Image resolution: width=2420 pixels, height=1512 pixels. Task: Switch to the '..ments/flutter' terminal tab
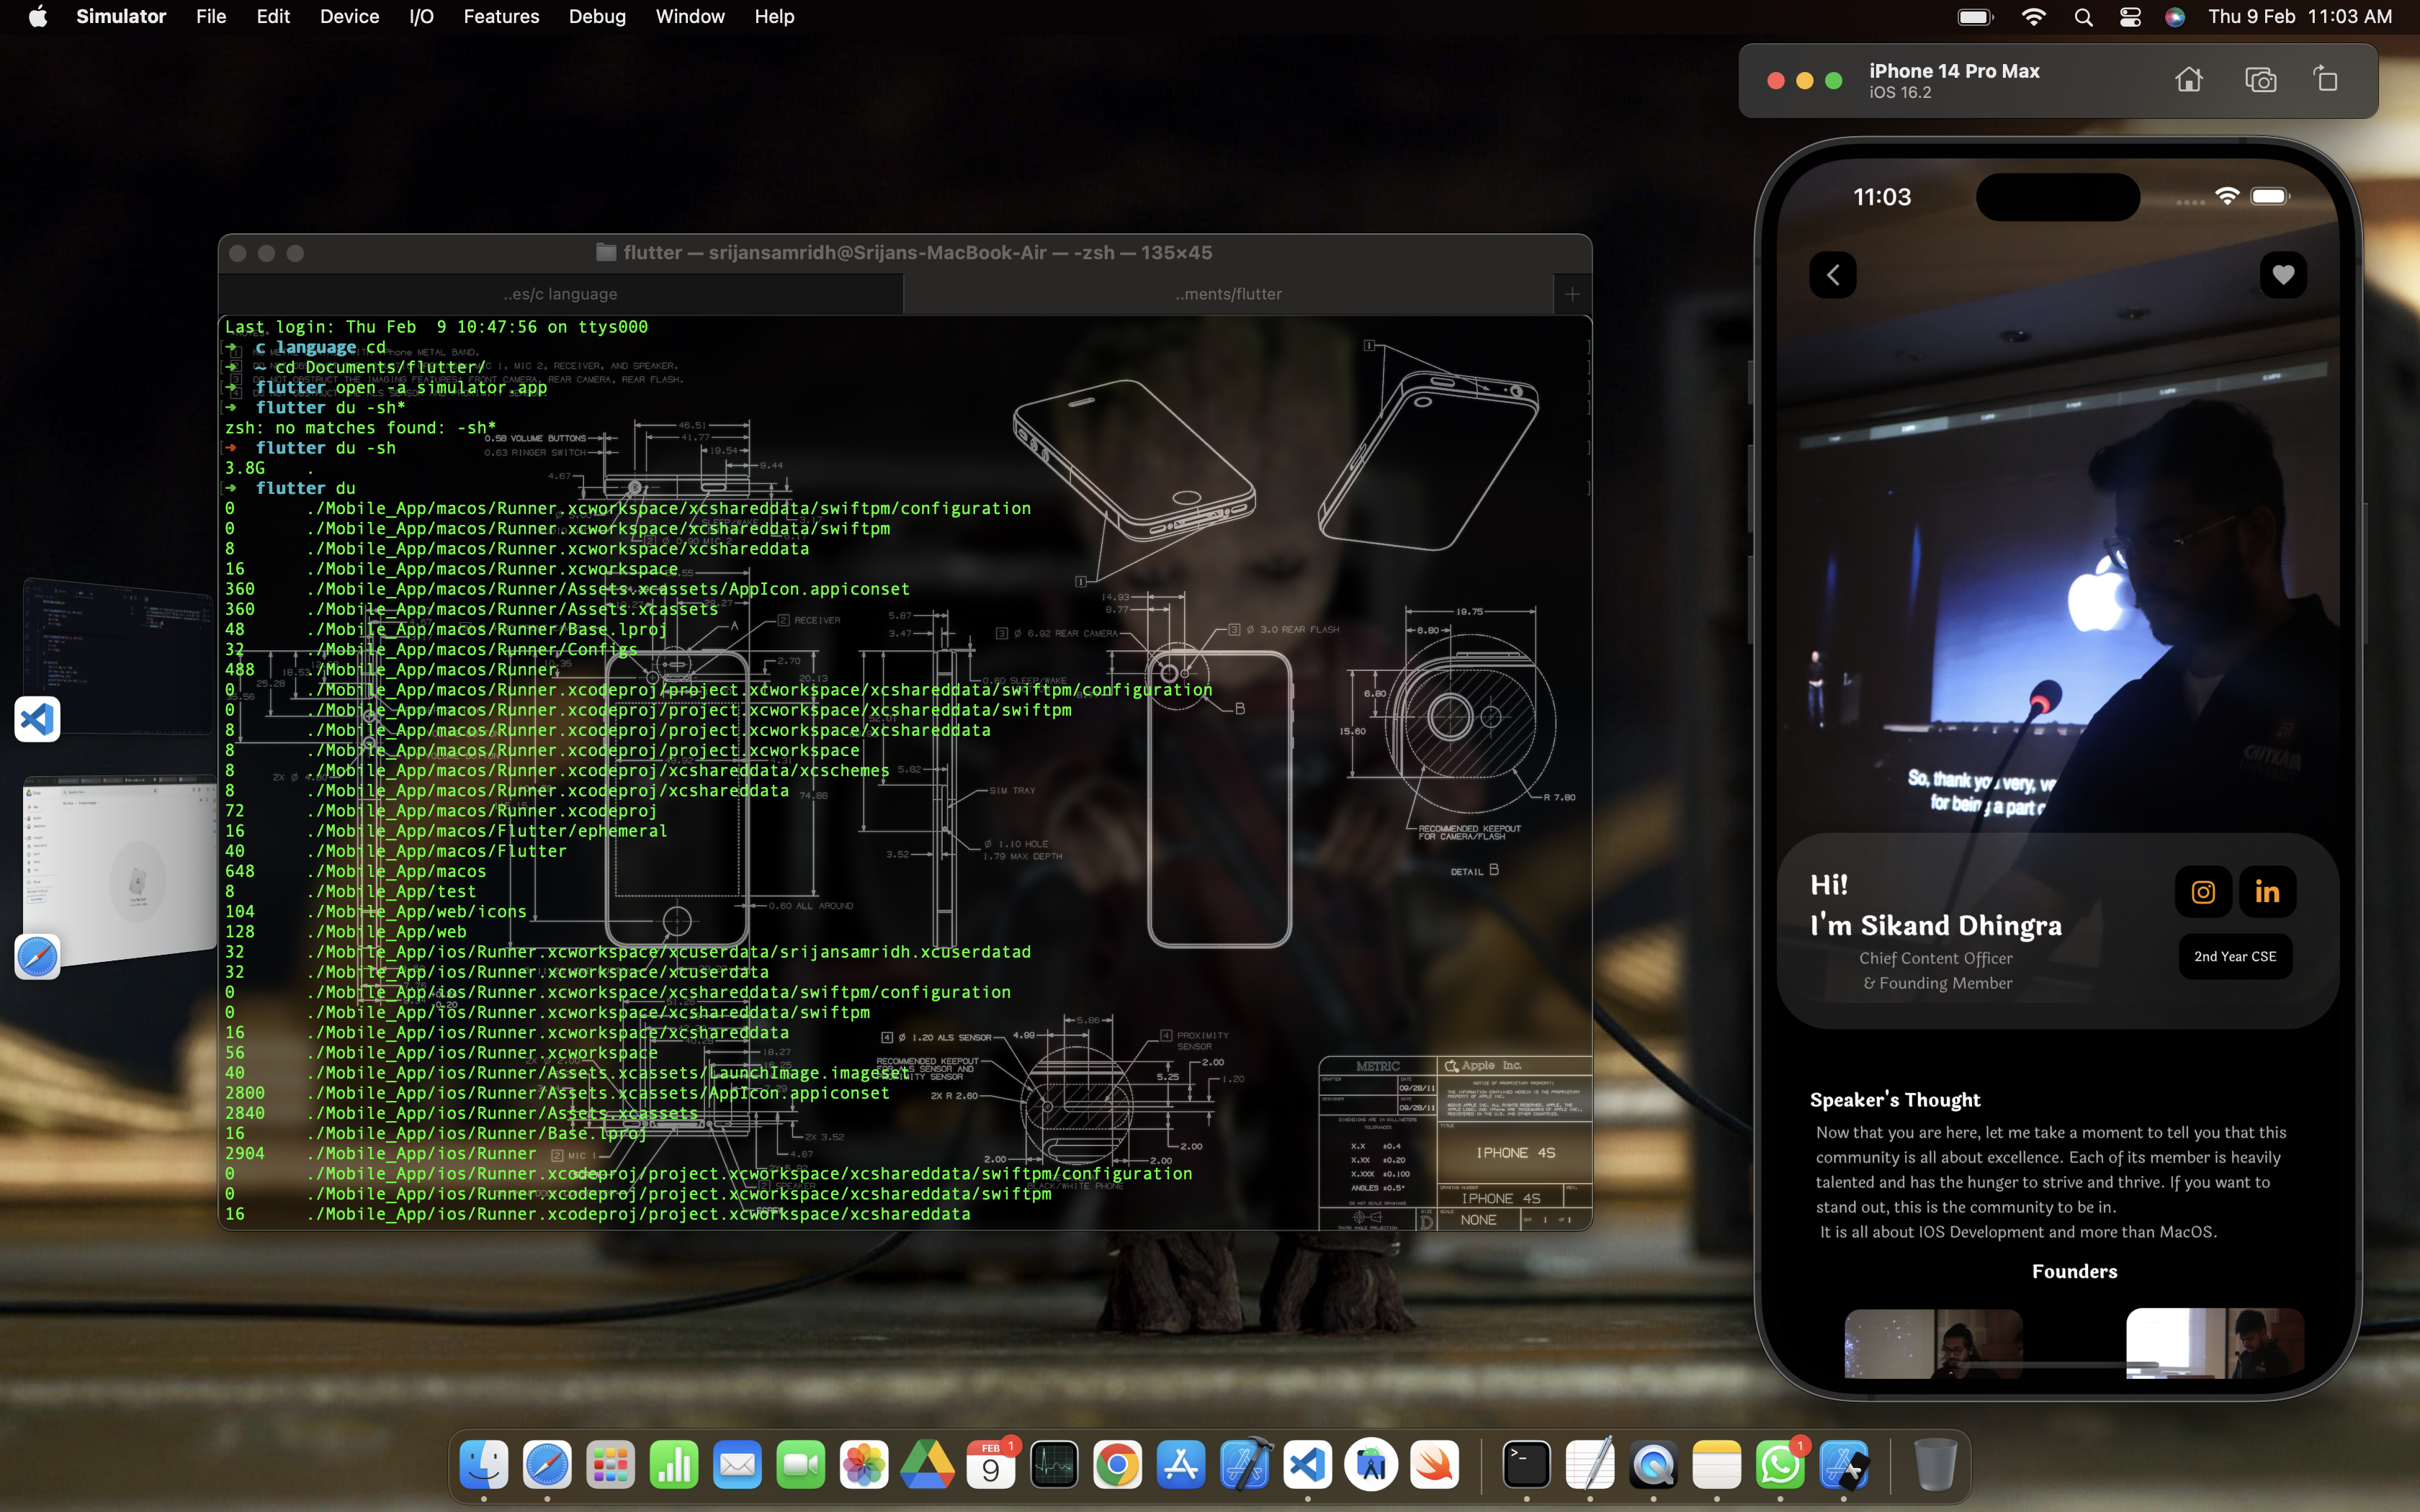[1228, 294]
